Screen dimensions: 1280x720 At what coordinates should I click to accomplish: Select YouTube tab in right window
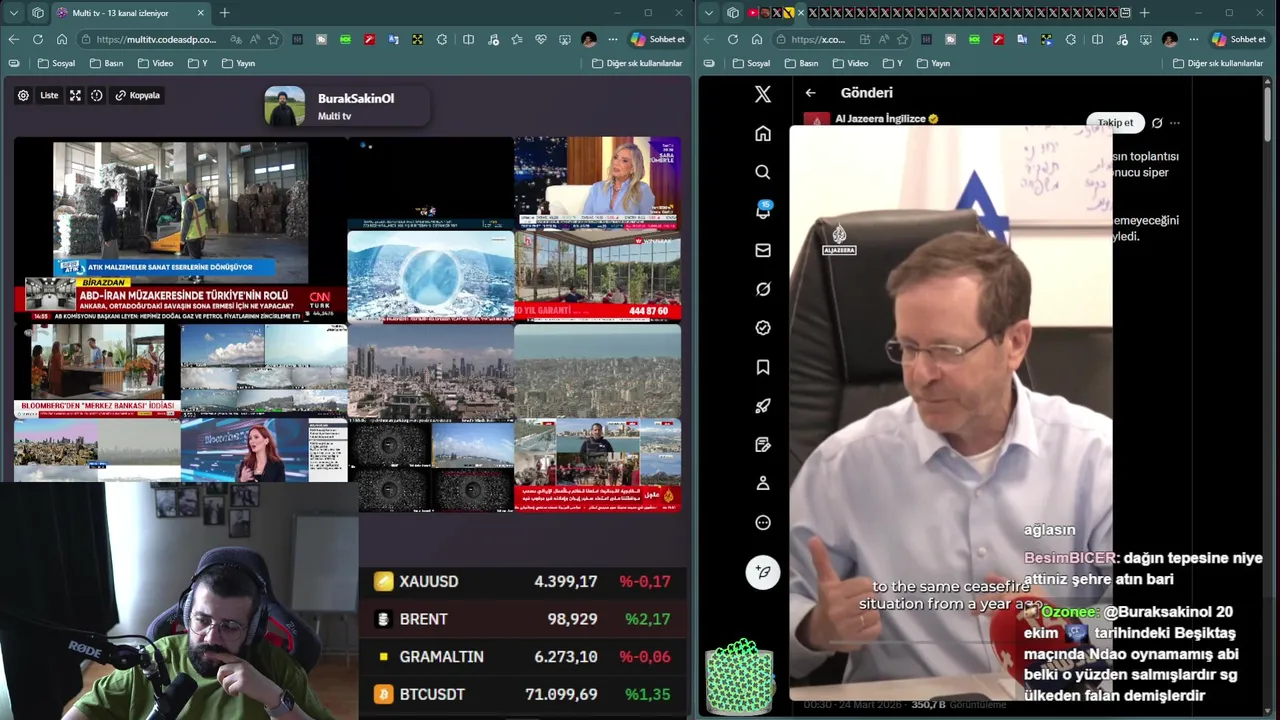753,13
